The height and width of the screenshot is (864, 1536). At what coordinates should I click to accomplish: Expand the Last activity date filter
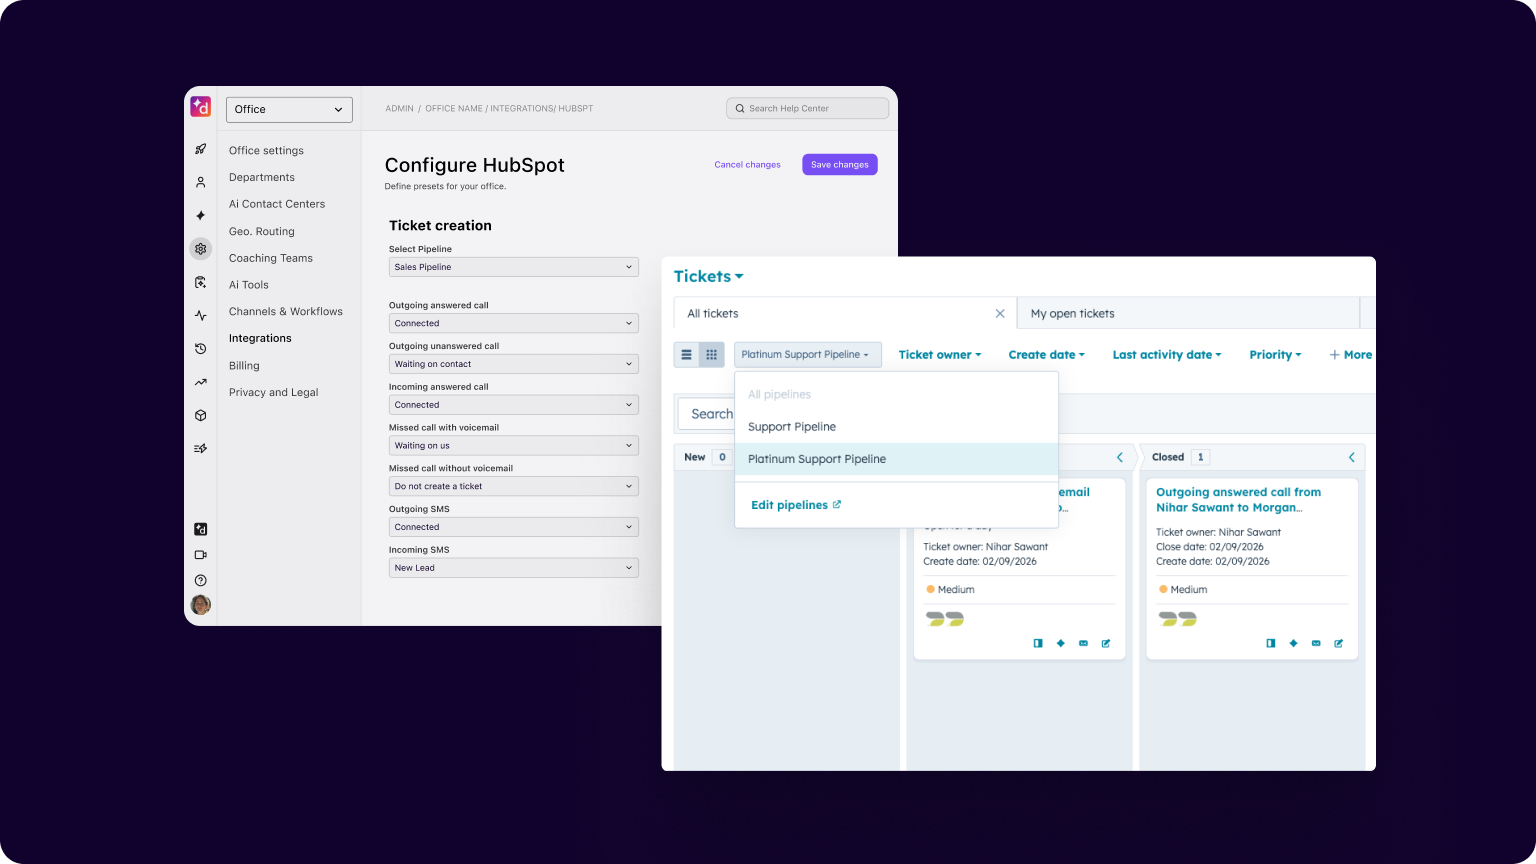click(x=1166, y=354)
